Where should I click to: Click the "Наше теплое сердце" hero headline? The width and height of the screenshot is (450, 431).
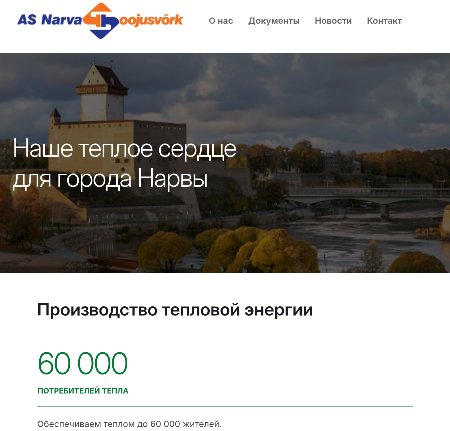(x=125, y=149)
